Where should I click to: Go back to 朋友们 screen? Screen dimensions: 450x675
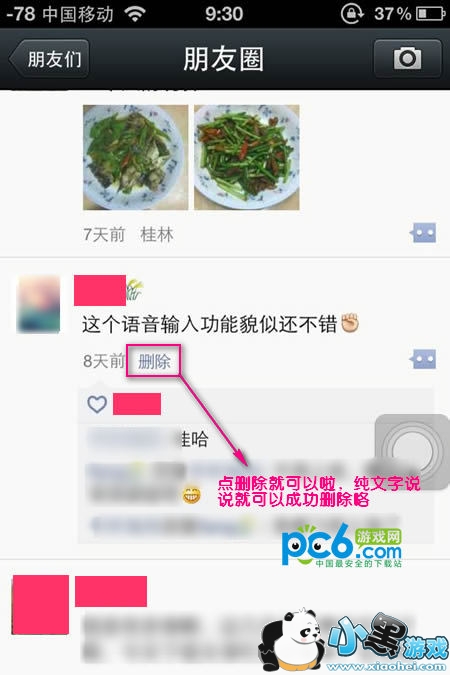coord(50,59)
